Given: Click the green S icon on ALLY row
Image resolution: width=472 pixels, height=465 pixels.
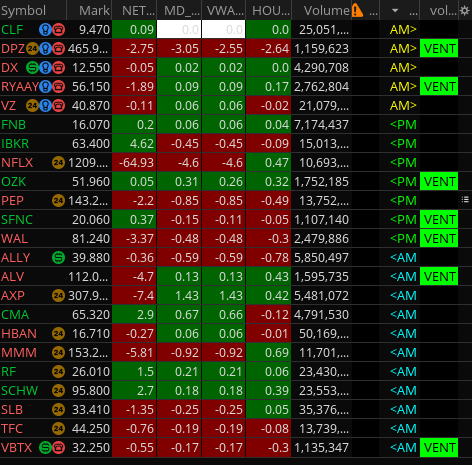Looking at the screenshot, I should 58,258.
